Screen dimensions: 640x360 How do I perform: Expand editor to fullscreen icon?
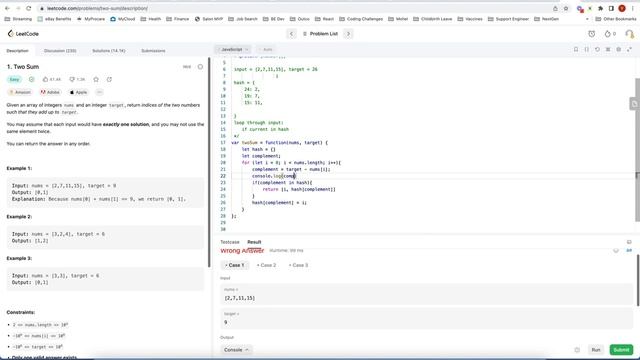click(629, 49)
